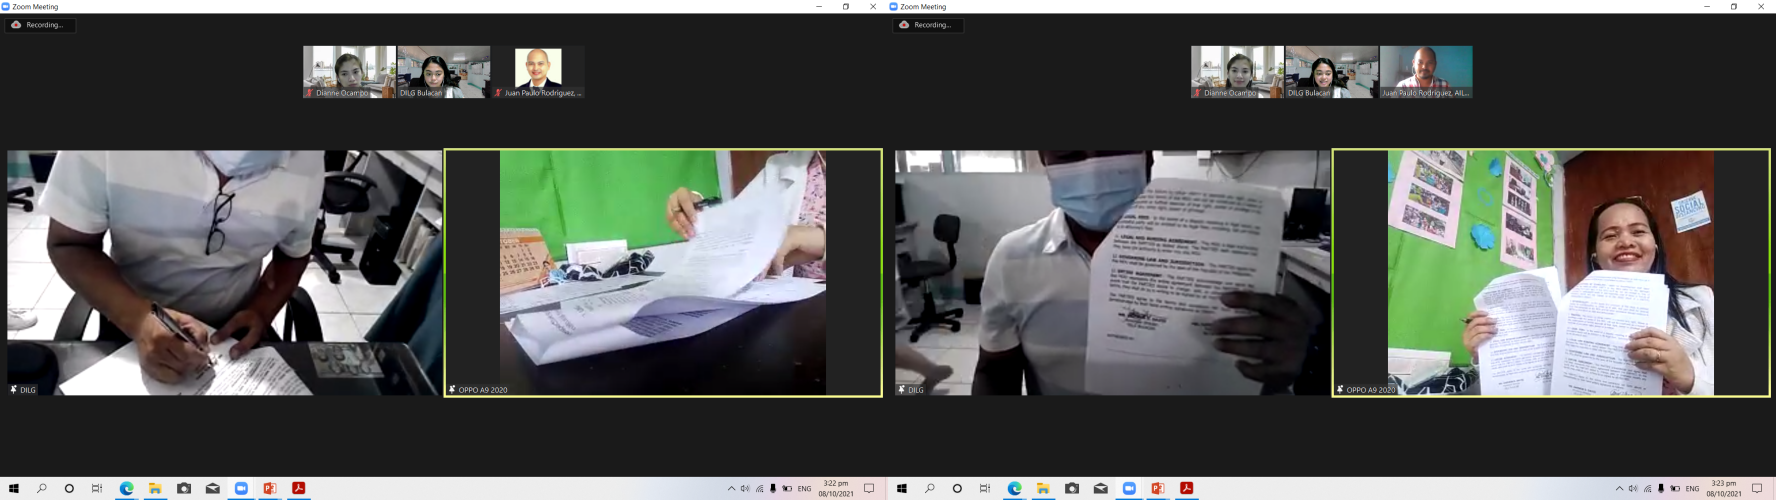The image size is (1776, 500).
Task: Select DILG Bulacan thumbnail in Zoom window above 3:23 pm taskbar
Action: point(1332,72)
